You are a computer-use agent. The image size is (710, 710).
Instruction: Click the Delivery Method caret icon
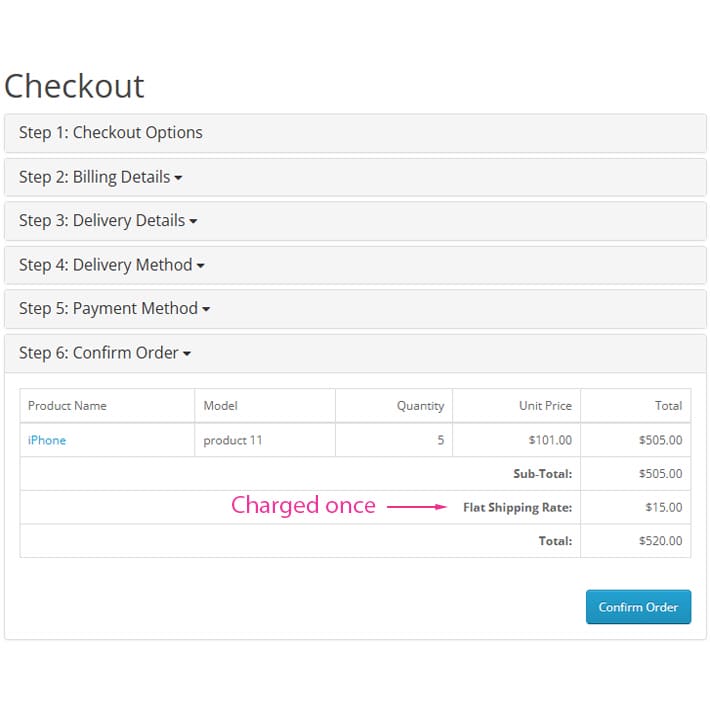201,266
